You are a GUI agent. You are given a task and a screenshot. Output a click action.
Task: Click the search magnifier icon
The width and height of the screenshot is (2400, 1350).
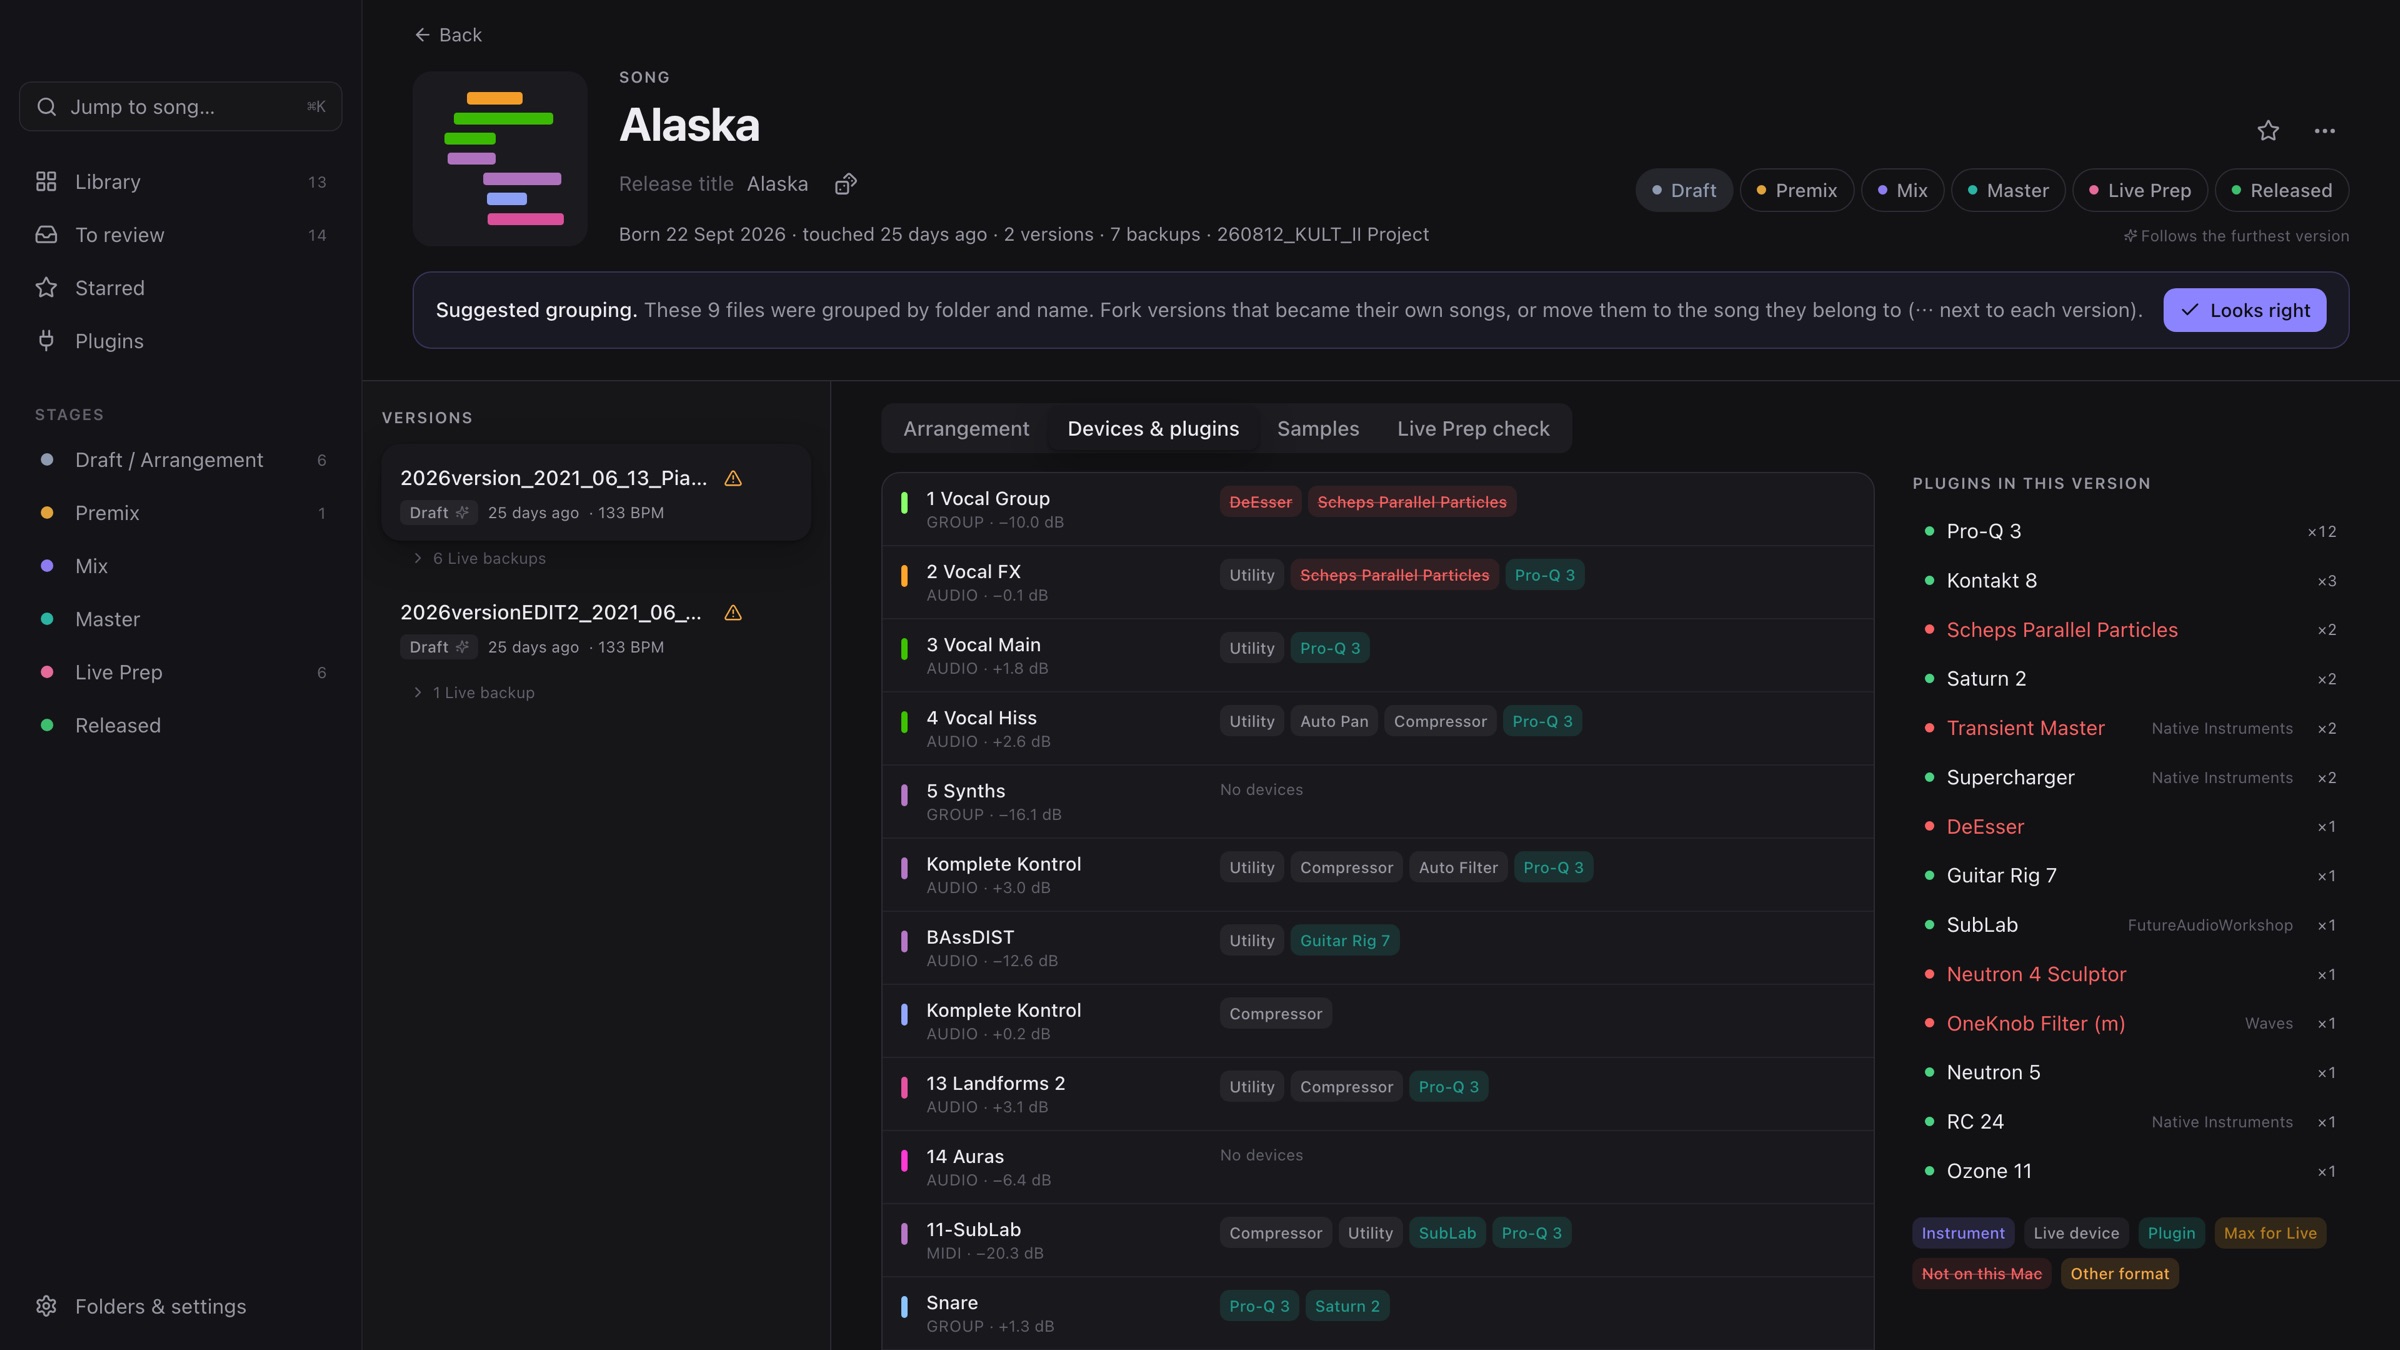[x=46, y=107]
